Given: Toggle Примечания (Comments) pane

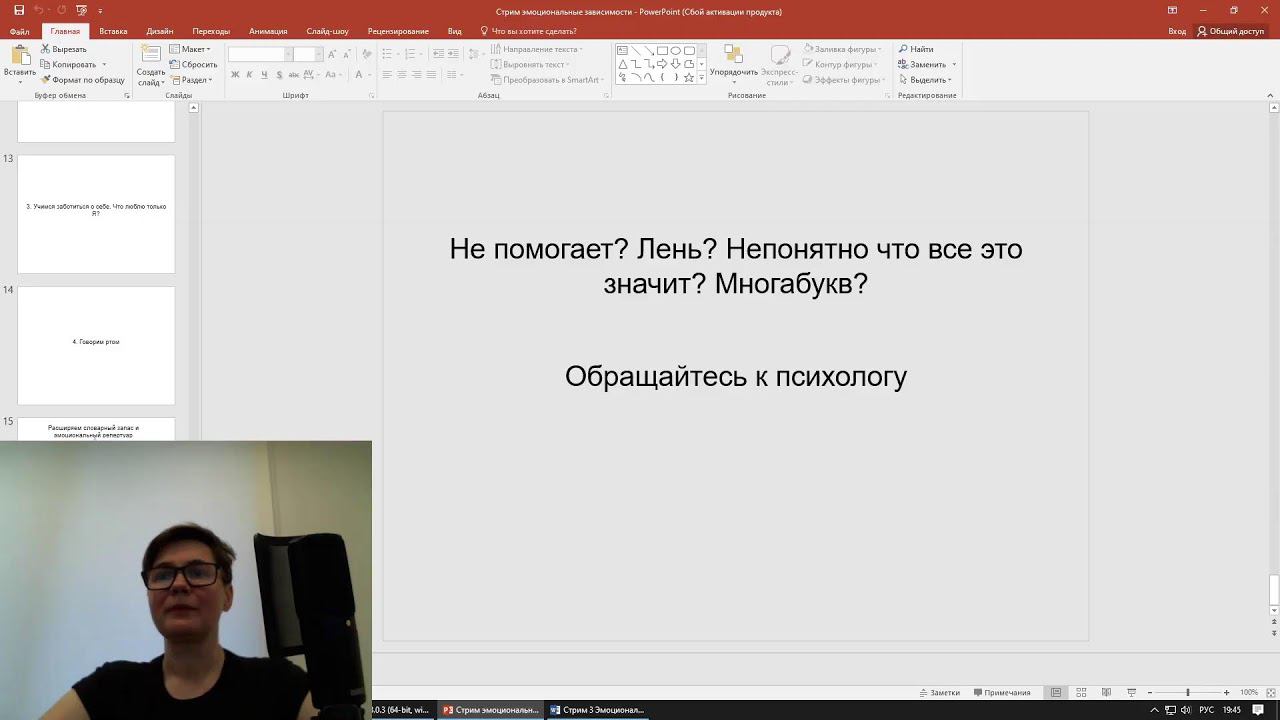Looking at the screenshot, I should click(1002, 693).
